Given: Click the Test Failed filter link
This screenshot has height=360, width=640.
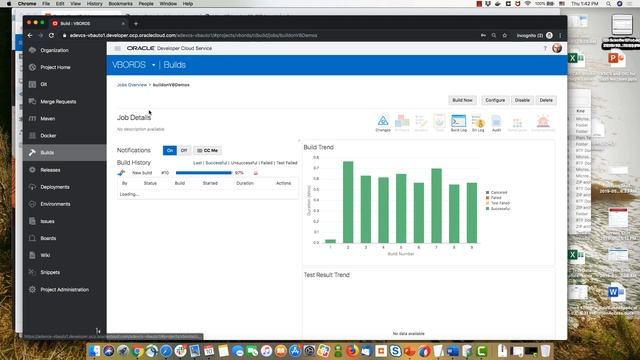Looking at the screenshot, I should pos(287,163).
